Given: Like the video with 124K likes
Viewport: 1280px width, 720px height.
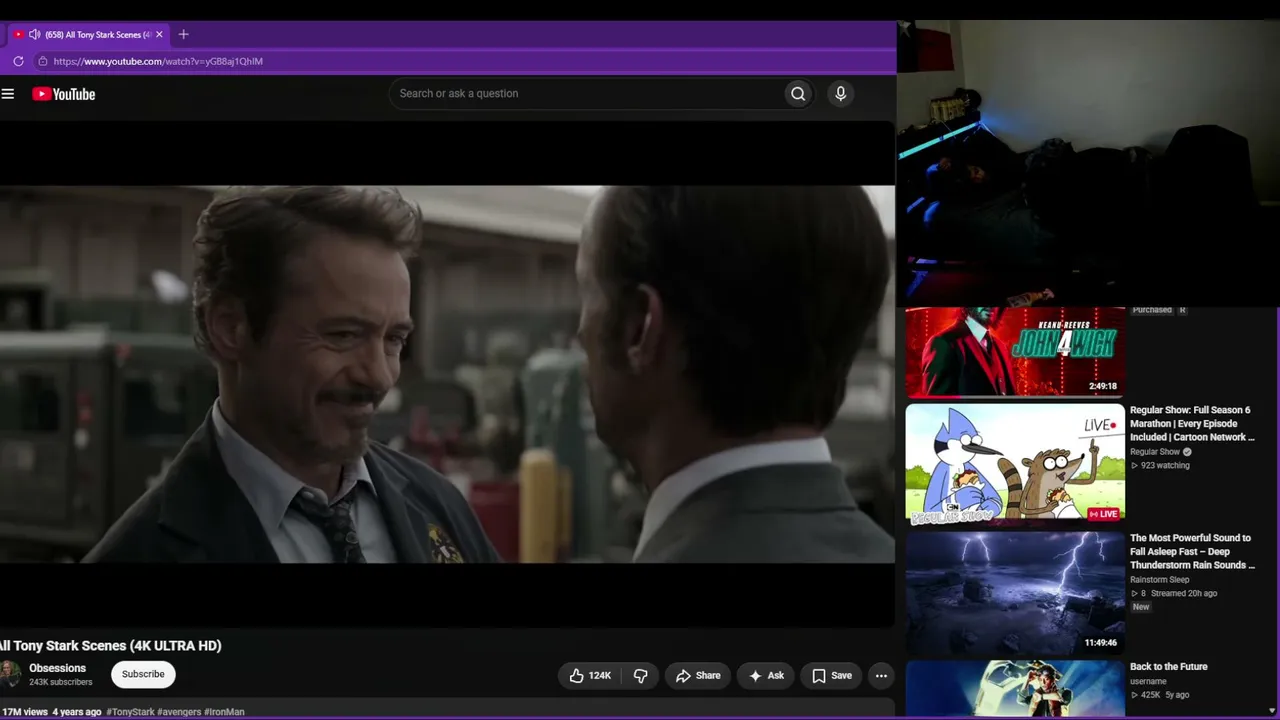Looking at the screenshot, I should pos(590,676).
